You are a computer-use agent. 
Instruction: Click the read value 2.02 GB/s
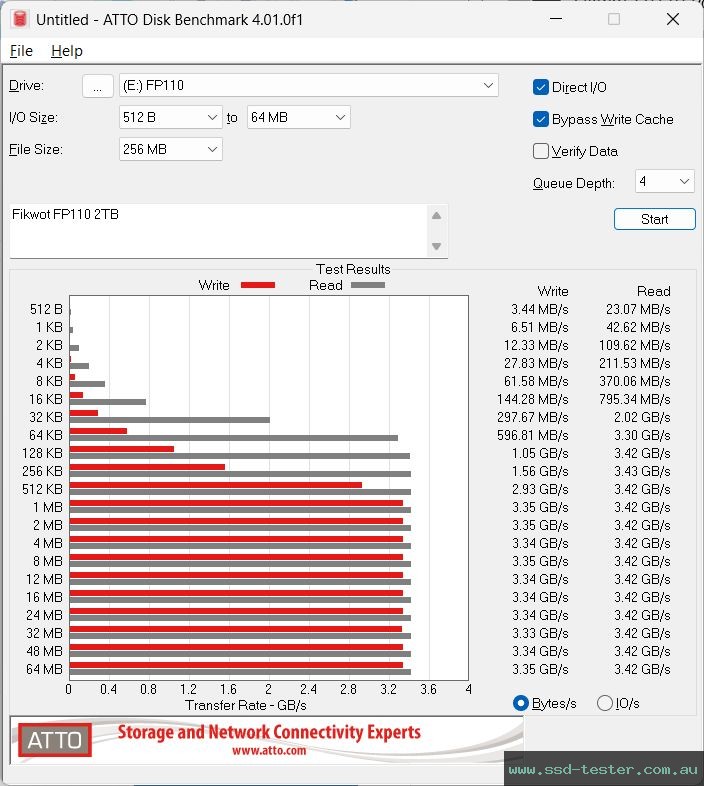(x=642, y=417)
